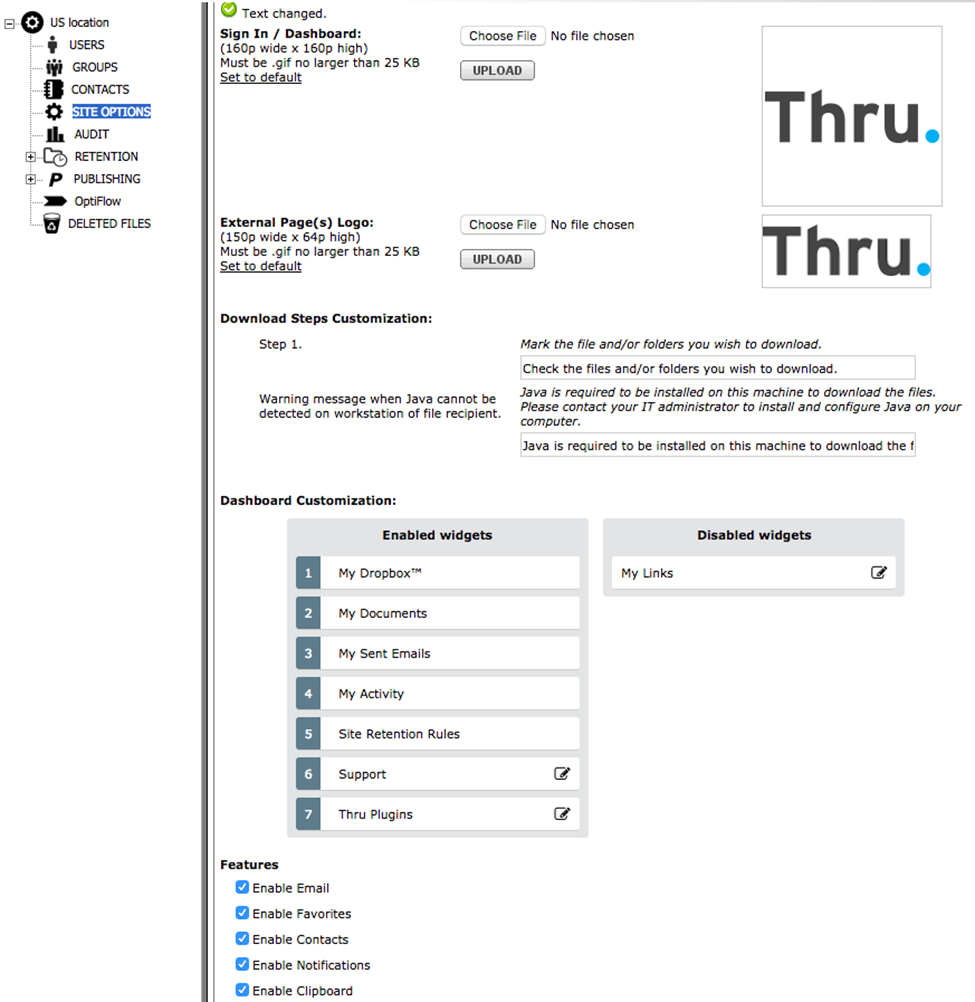The width and height of the screenshot is (975, 1002).
Task: Expand the Retention tree node
Action: pyautogui.click(x=31, y=157)
